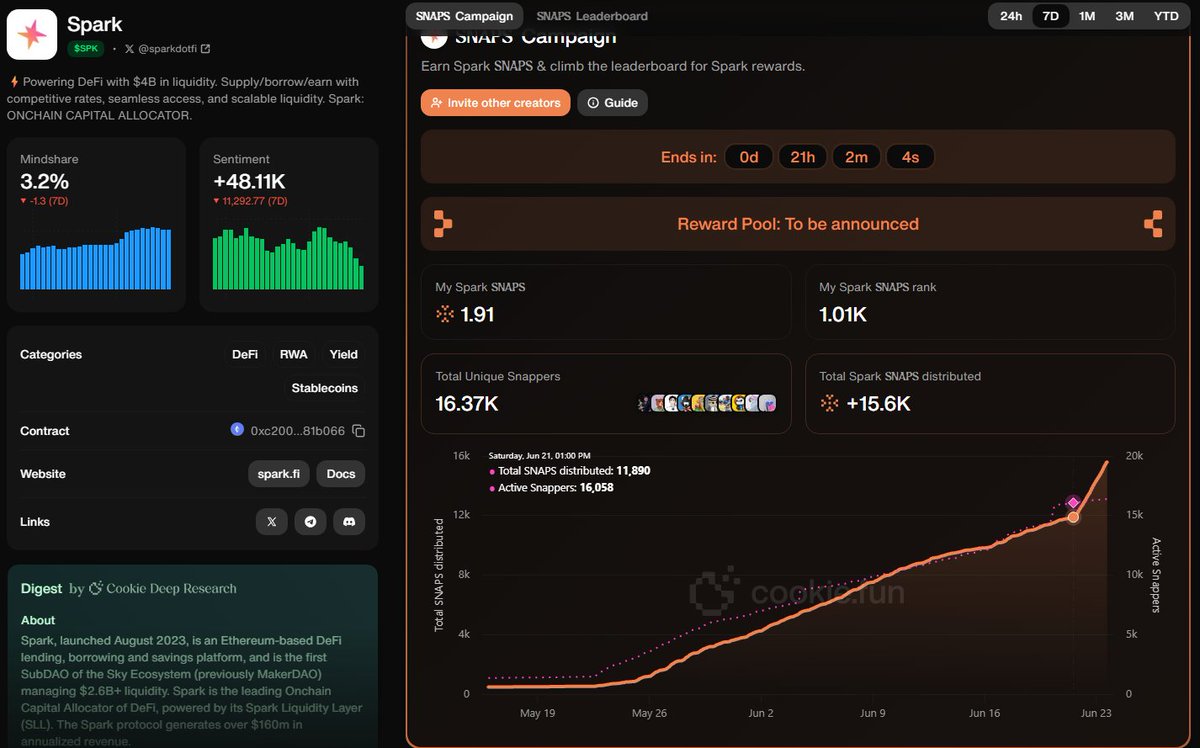Click the Cookie Deep Research label

tap(163, 589)
